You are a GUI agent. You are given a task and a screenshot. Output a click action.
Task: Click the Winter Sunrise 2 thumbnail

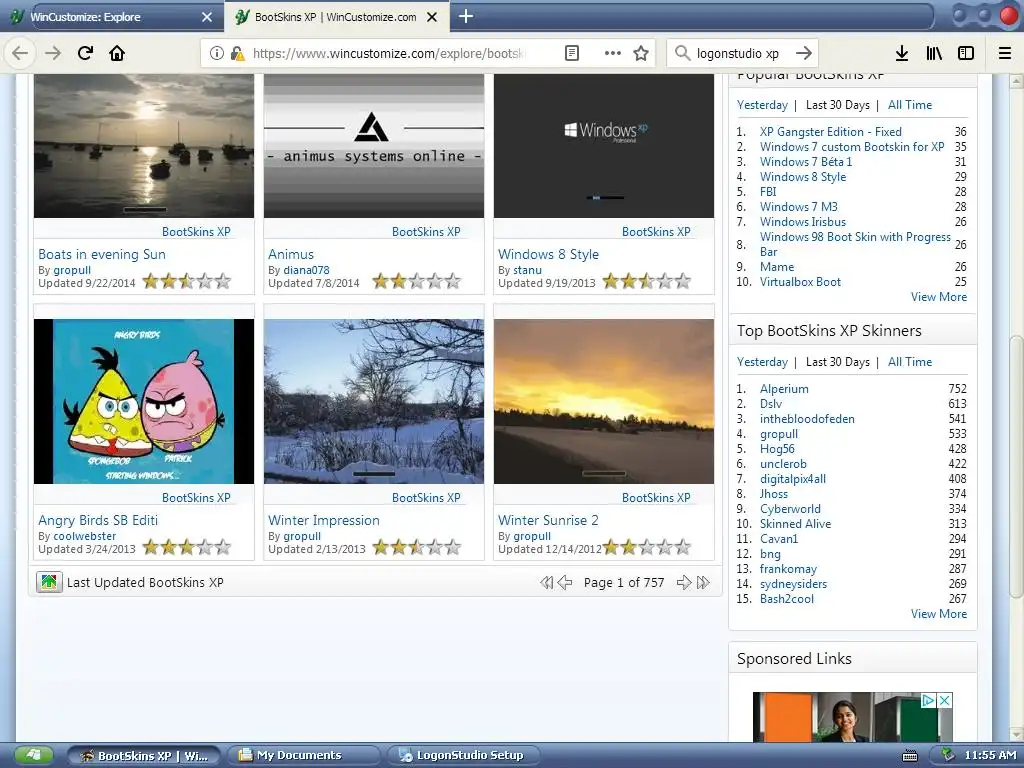point(603,401)
